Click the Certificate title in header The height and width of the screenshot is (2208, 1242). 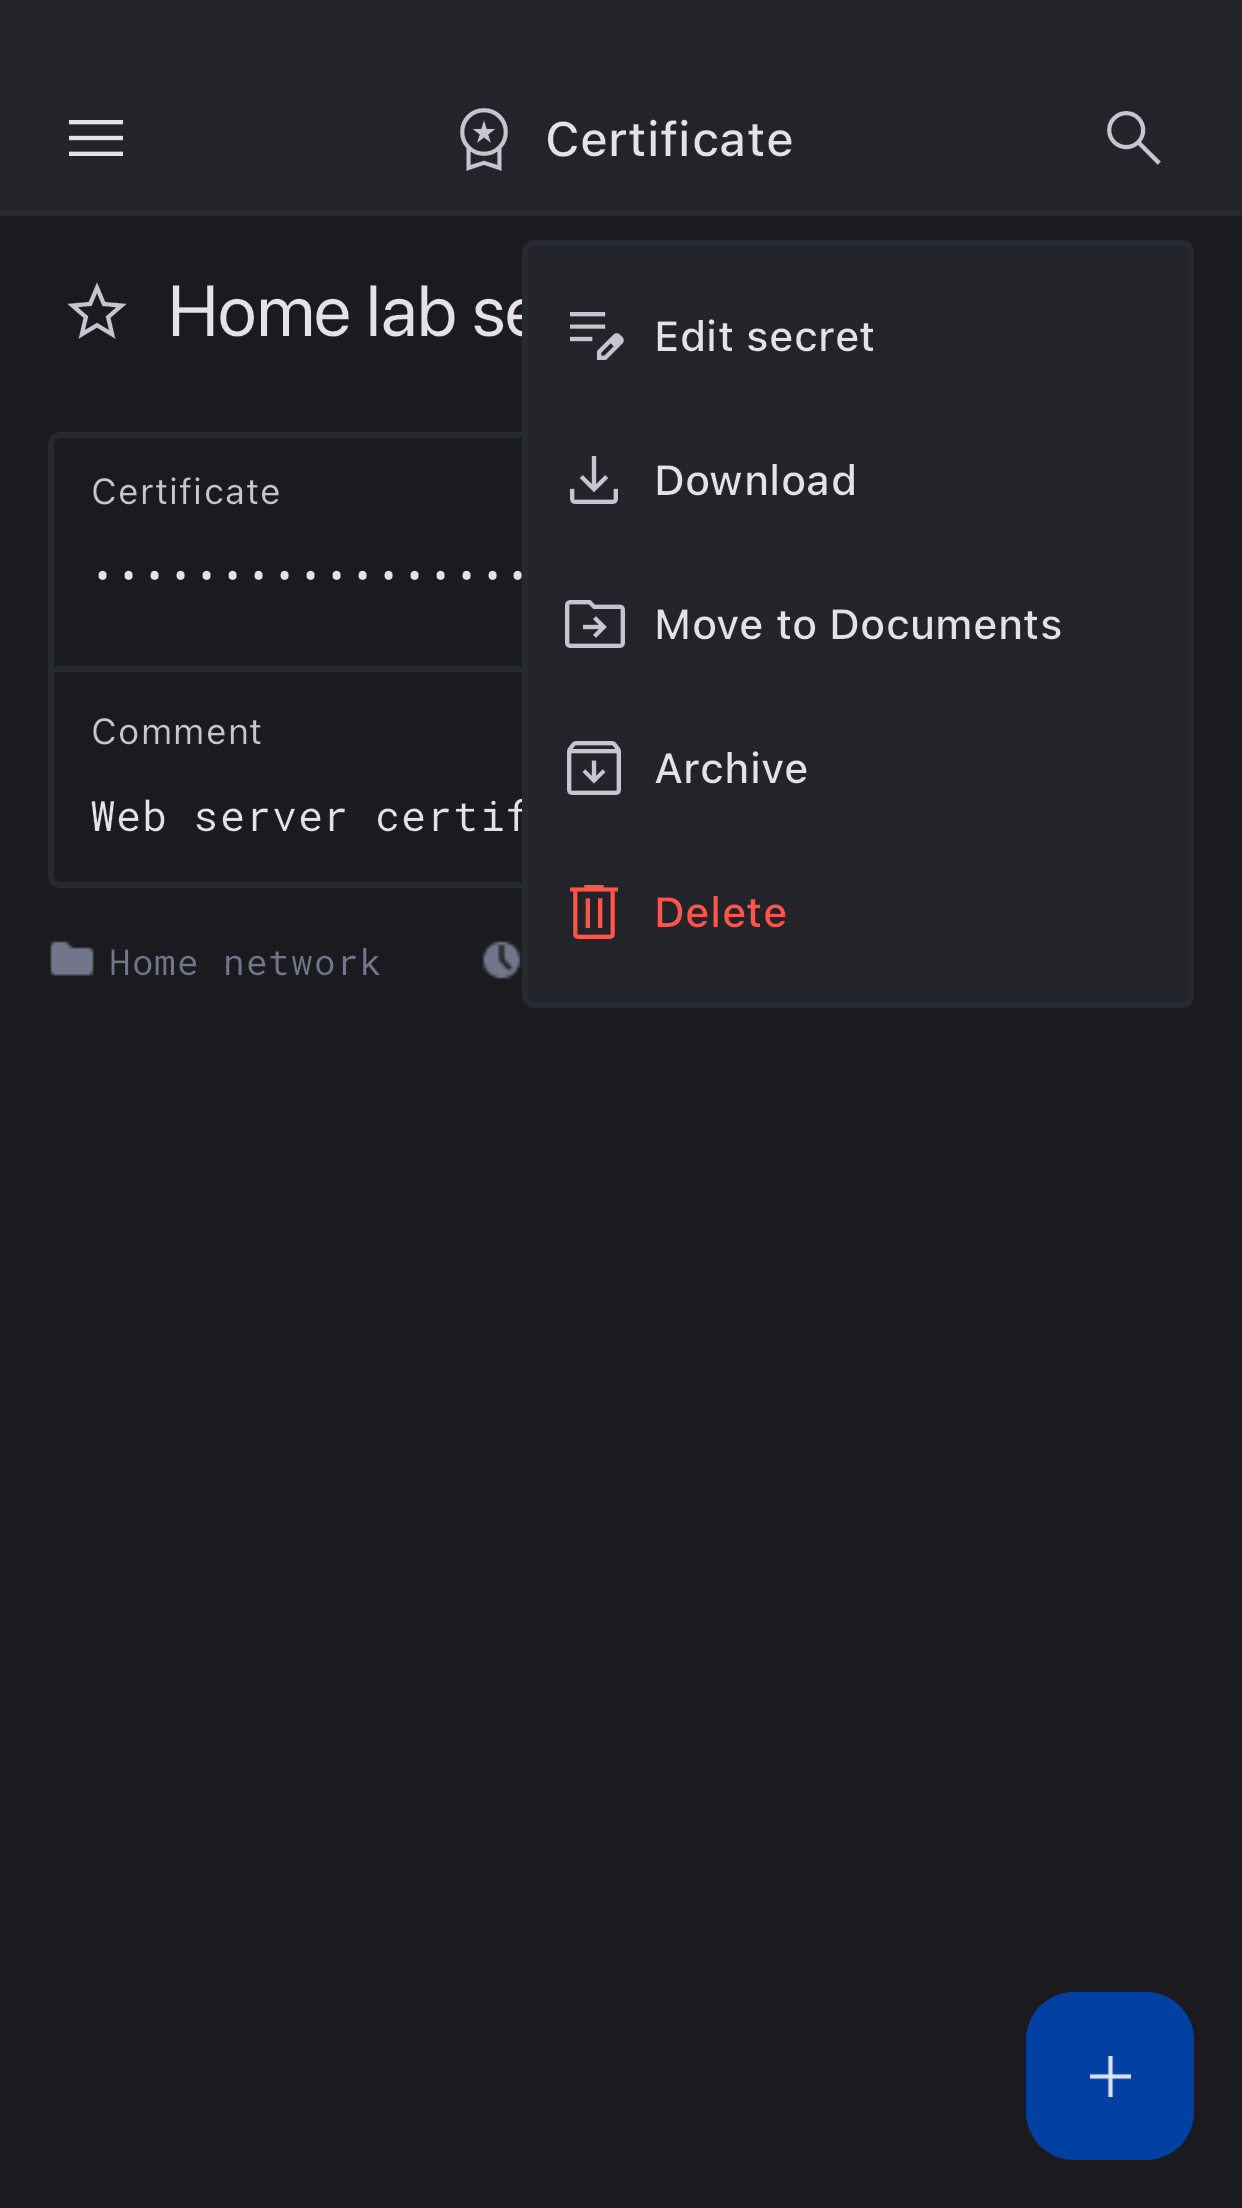click(669, 140)
